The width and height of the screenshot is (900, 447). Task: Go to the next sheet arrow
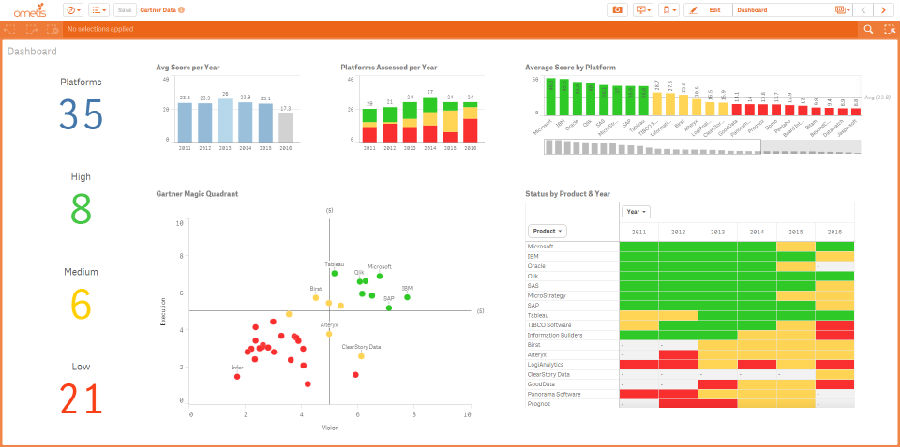[x=883, y=10]
